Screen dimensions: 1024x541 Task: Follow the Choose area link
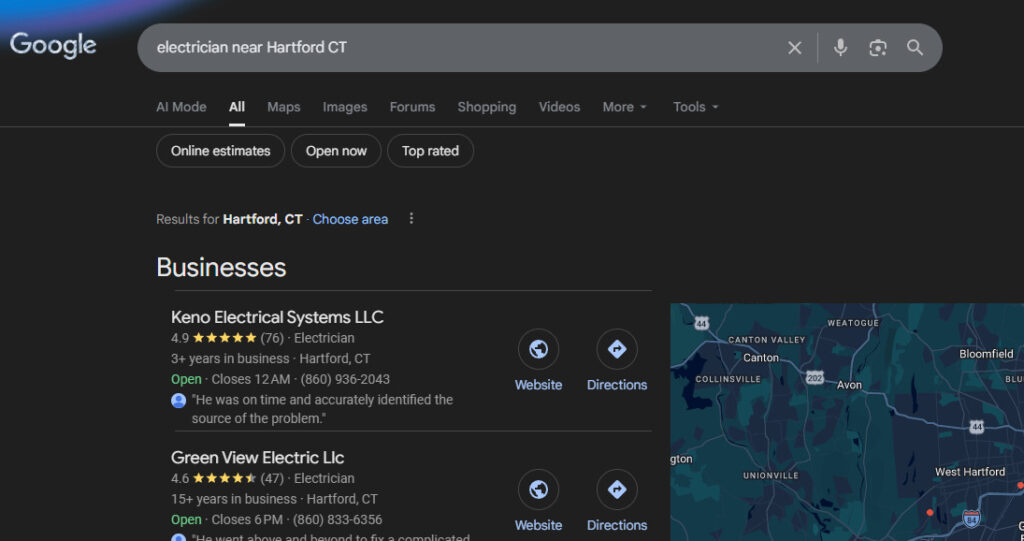[350, 220]
